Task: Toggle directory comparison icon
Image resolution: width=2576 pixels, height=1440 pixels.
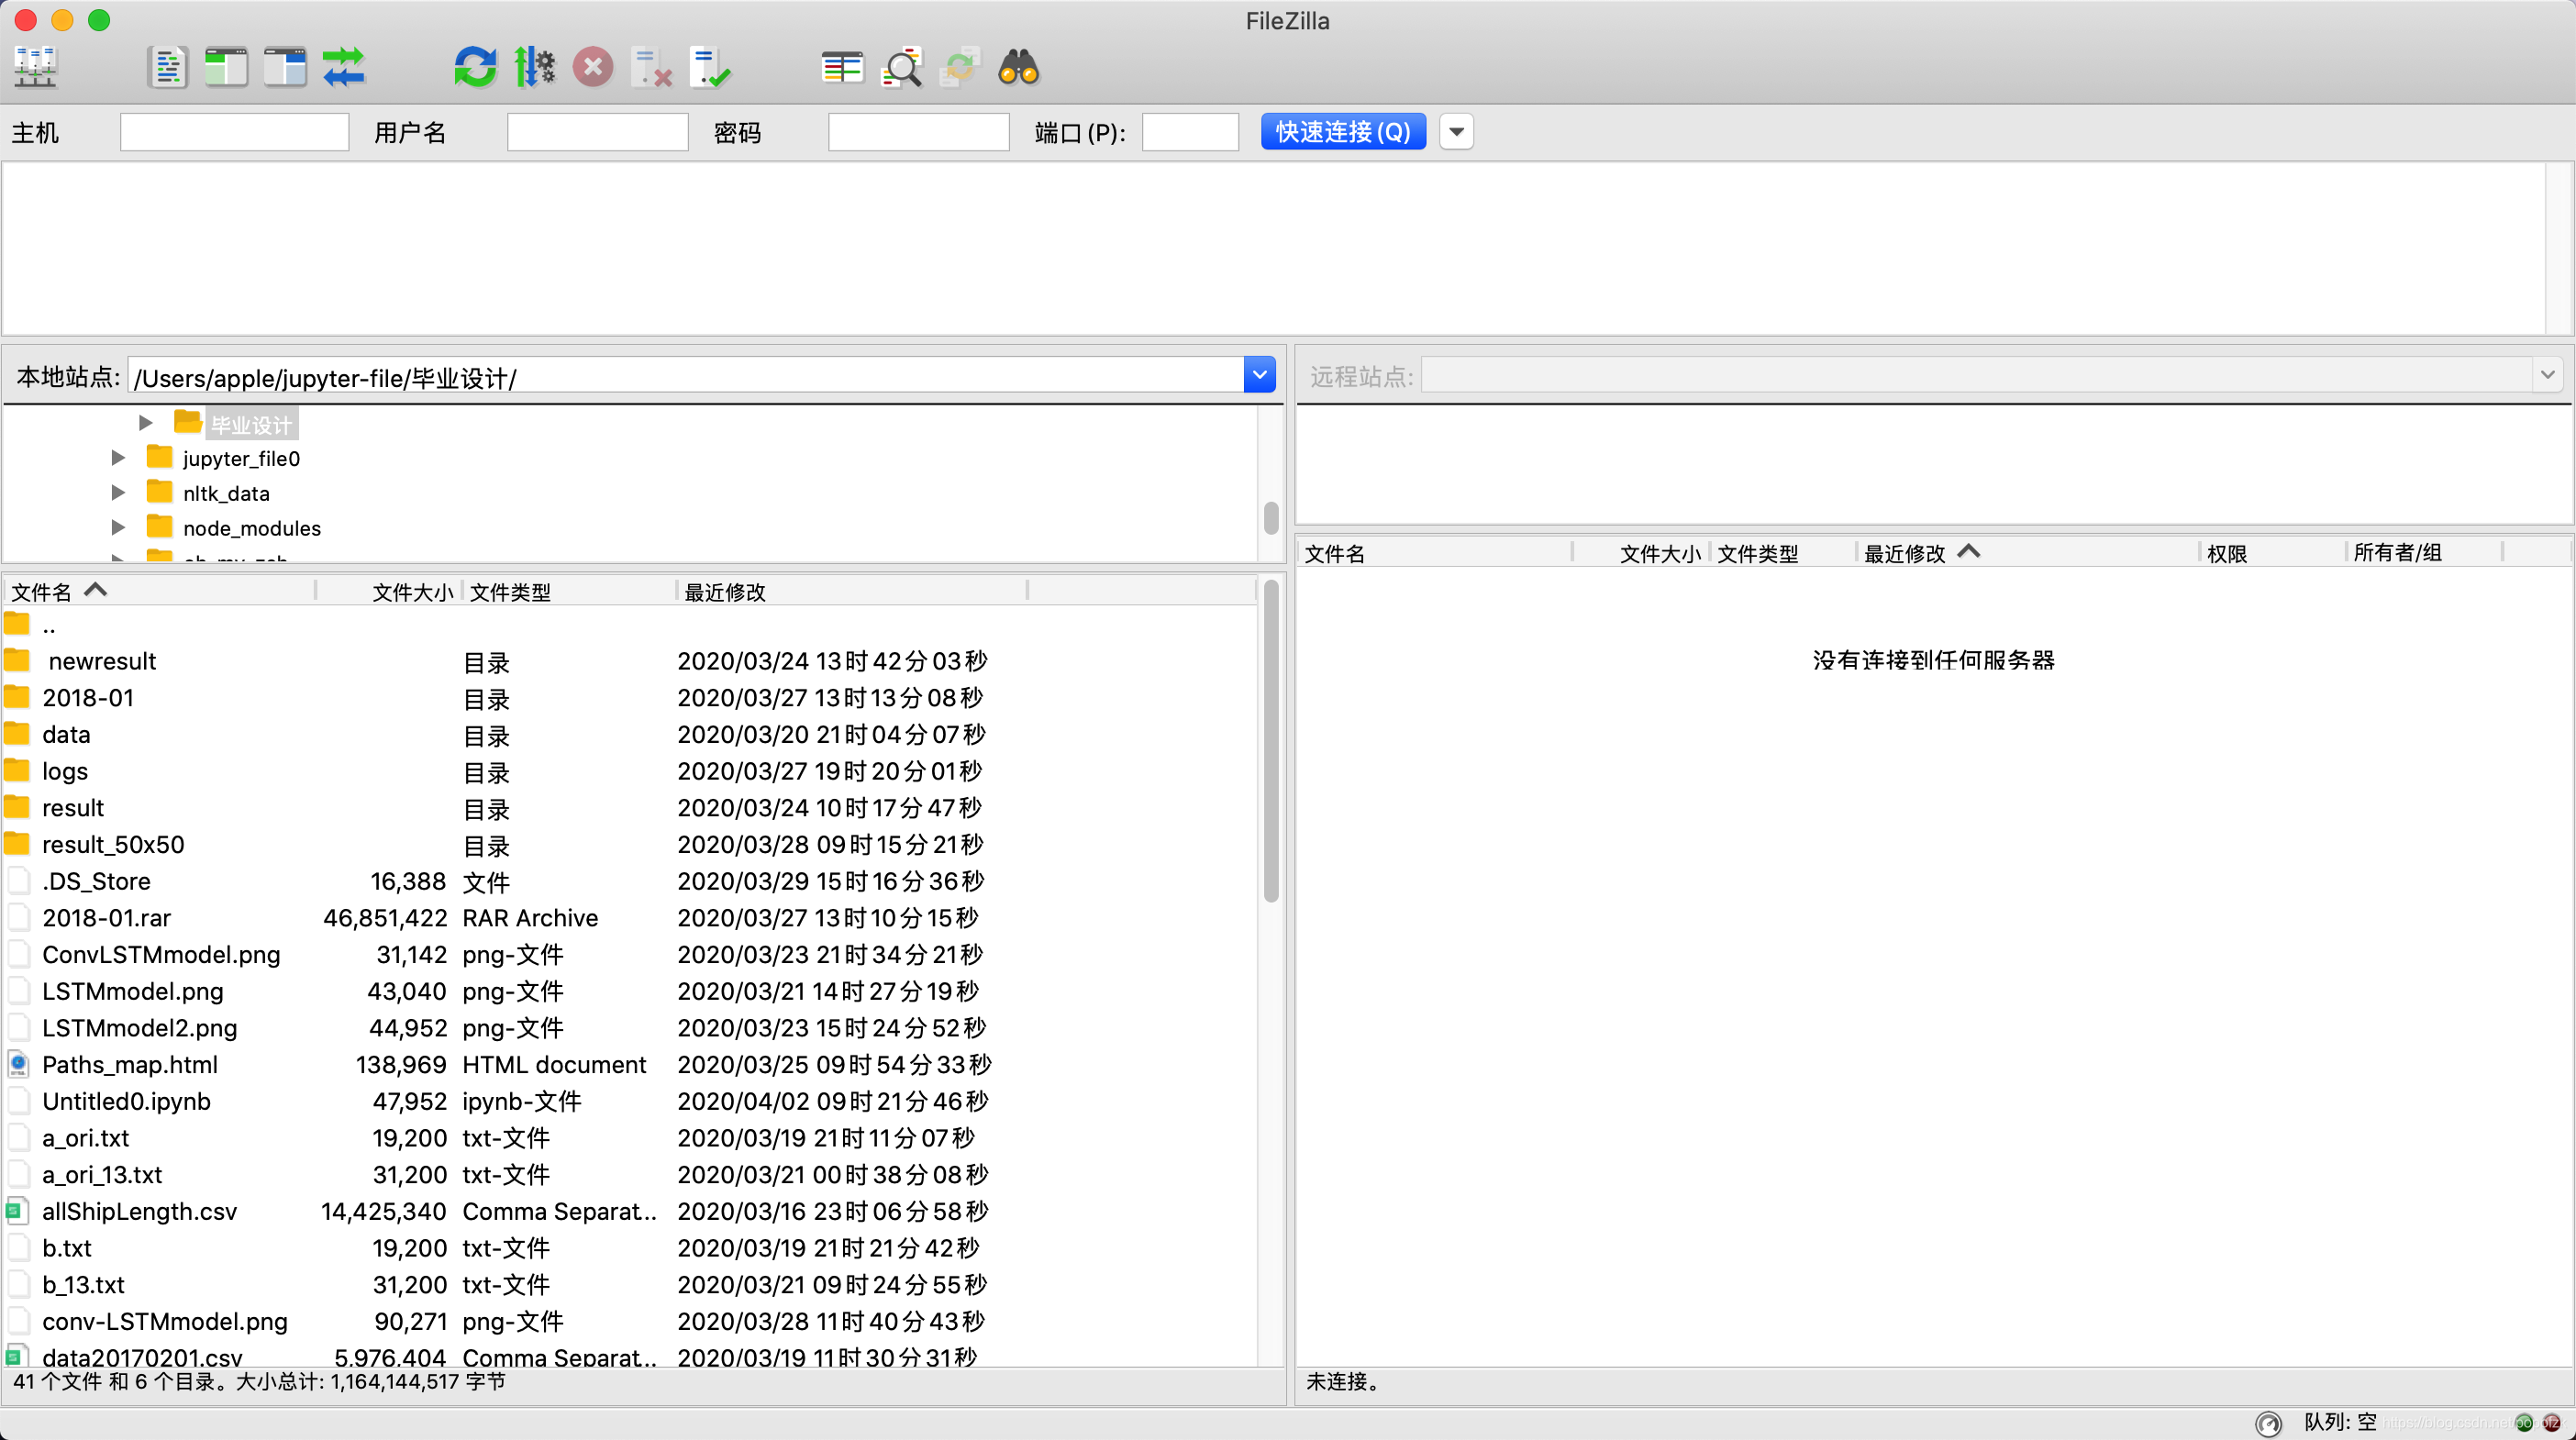Action: [x=901, y=68]
